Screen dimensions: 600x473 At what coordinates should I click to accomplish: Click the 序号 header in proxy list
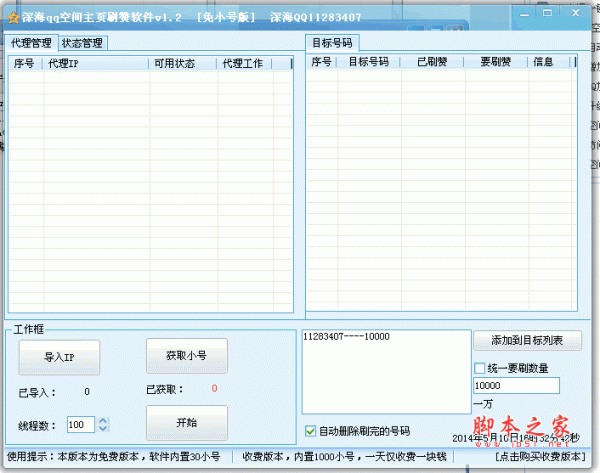pyautogui.click(x=25, y=63)
